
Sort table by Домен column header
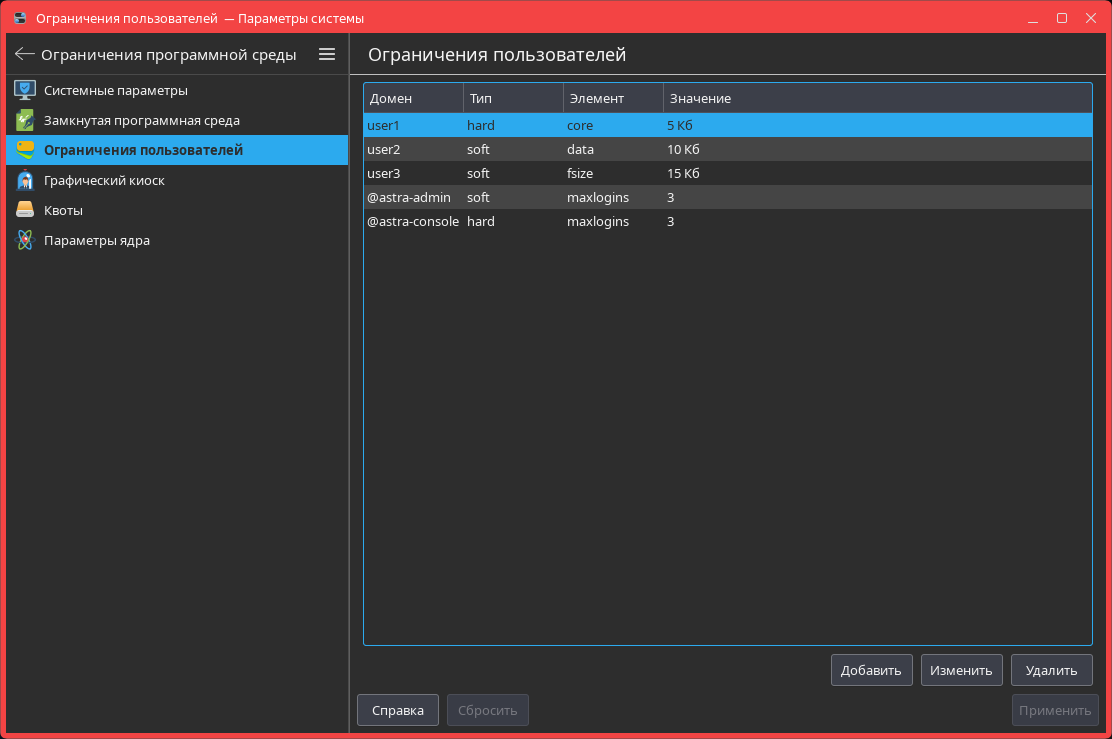click(x=412, y=98)
